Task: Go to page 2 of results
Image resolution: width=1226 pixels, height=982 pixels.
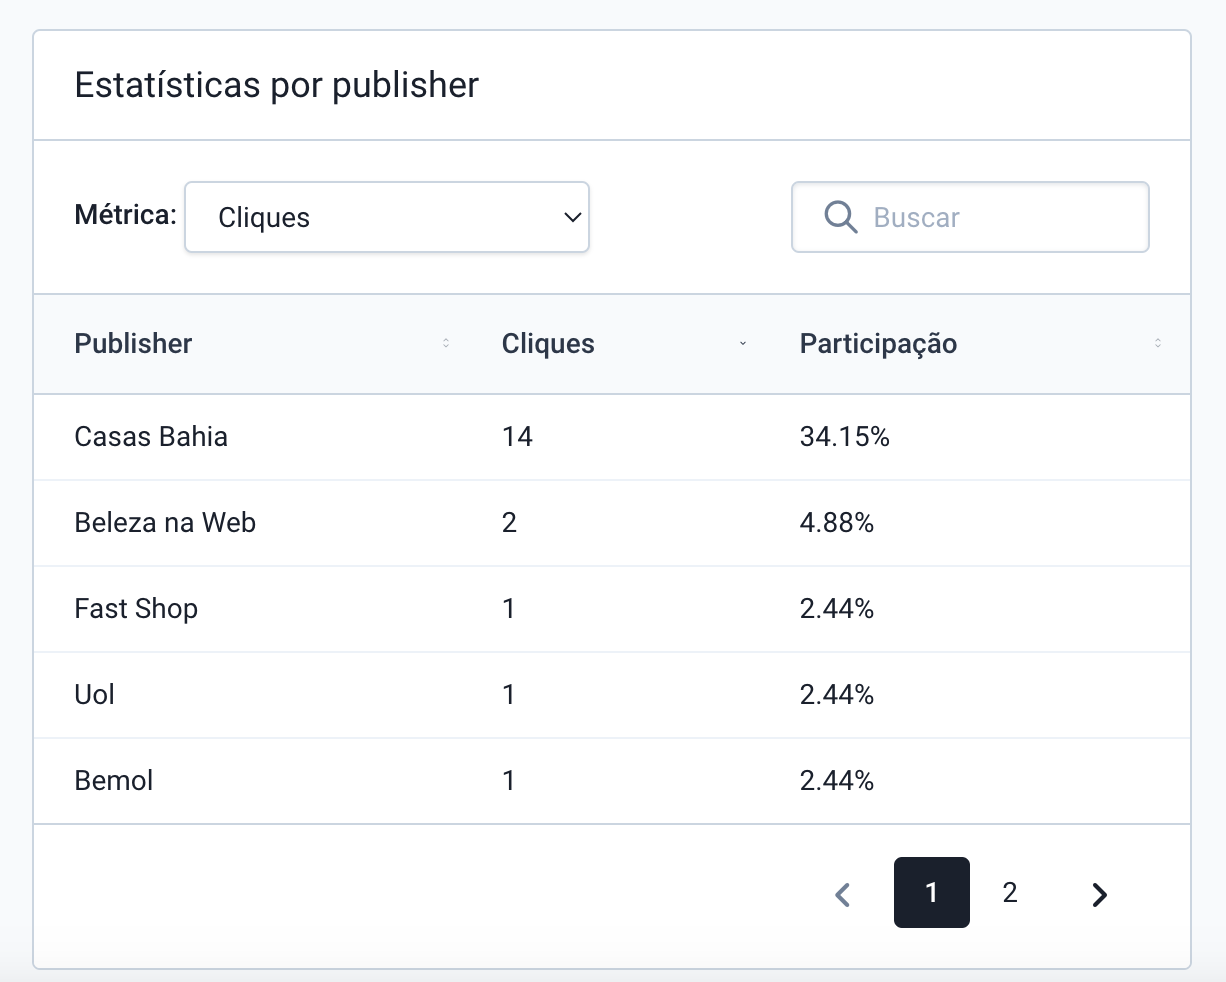Action: [1010, 892]
